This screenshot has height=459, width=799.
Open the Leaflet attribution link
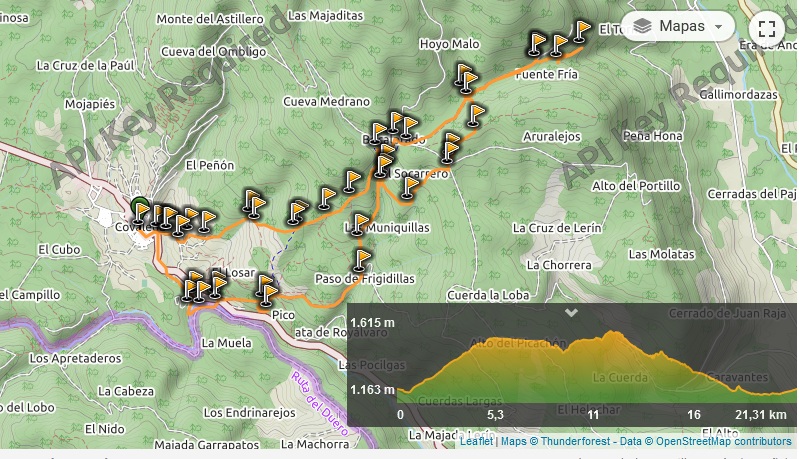coord(476,441)
